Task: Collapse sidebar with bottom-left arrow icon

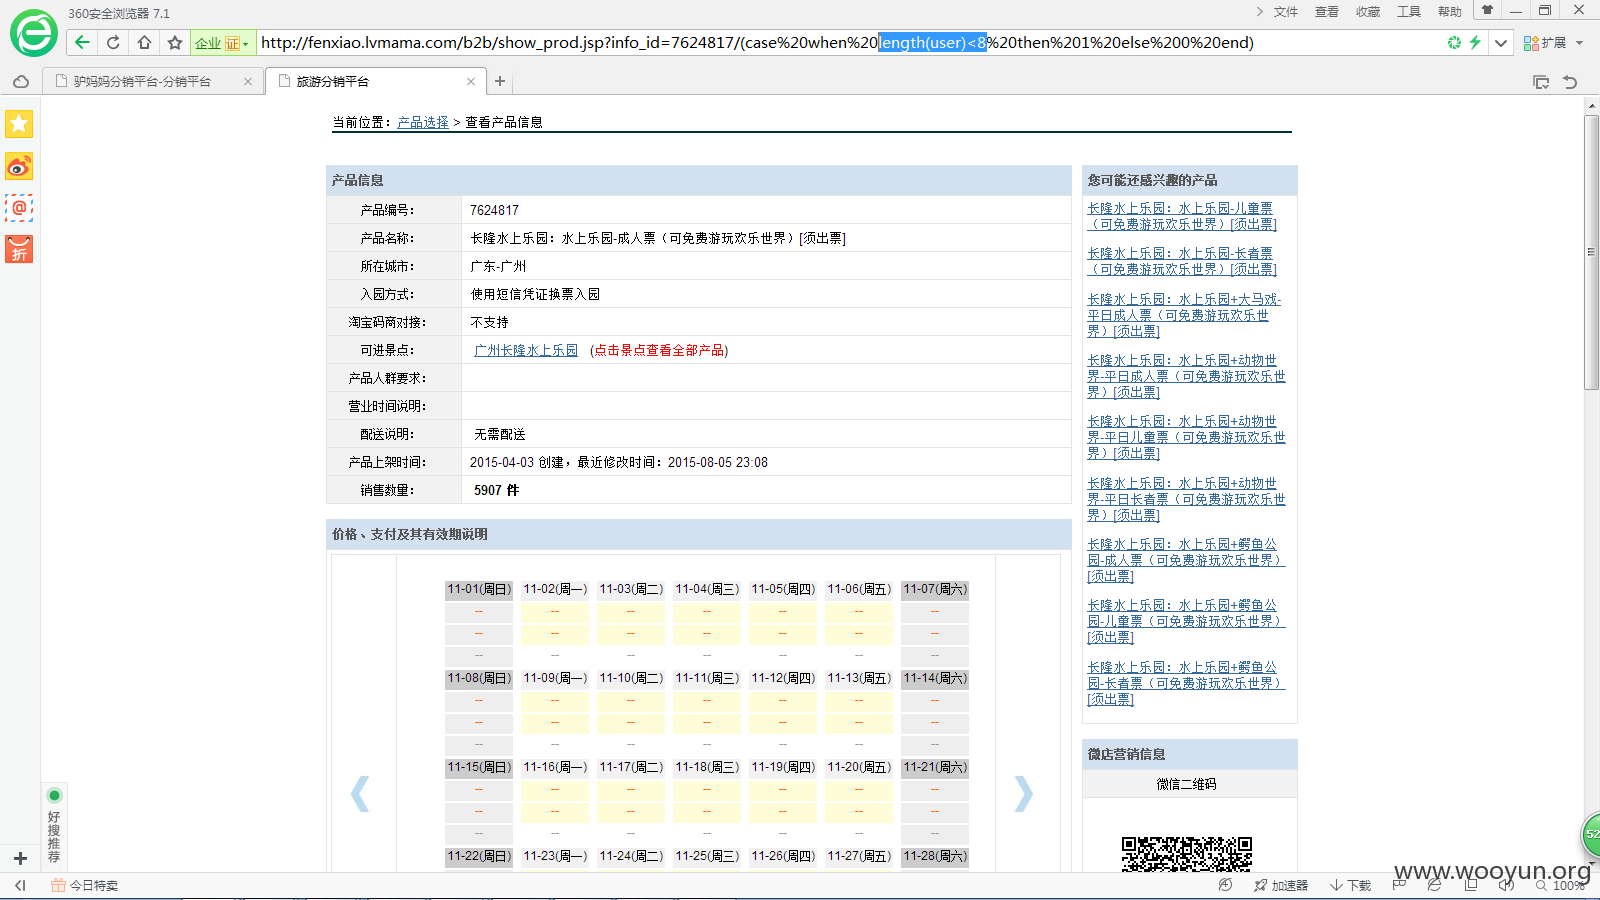Action: pos(20,885)
